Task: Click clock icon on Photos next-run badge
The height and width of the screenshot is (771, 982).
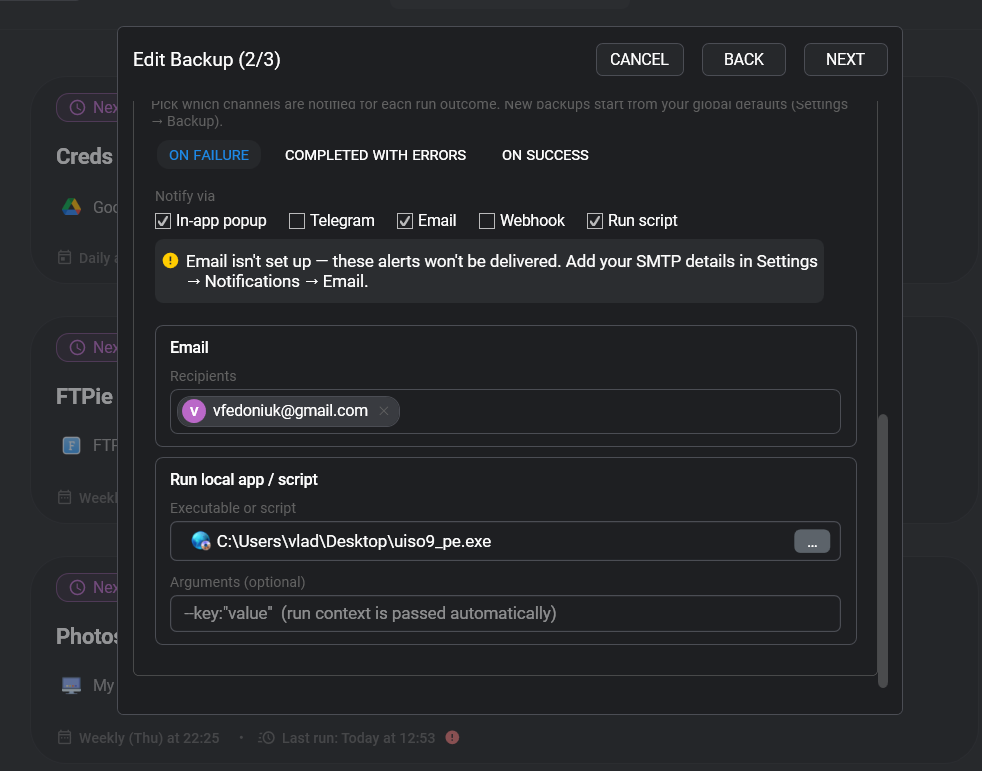Action: tap(77, 587)
